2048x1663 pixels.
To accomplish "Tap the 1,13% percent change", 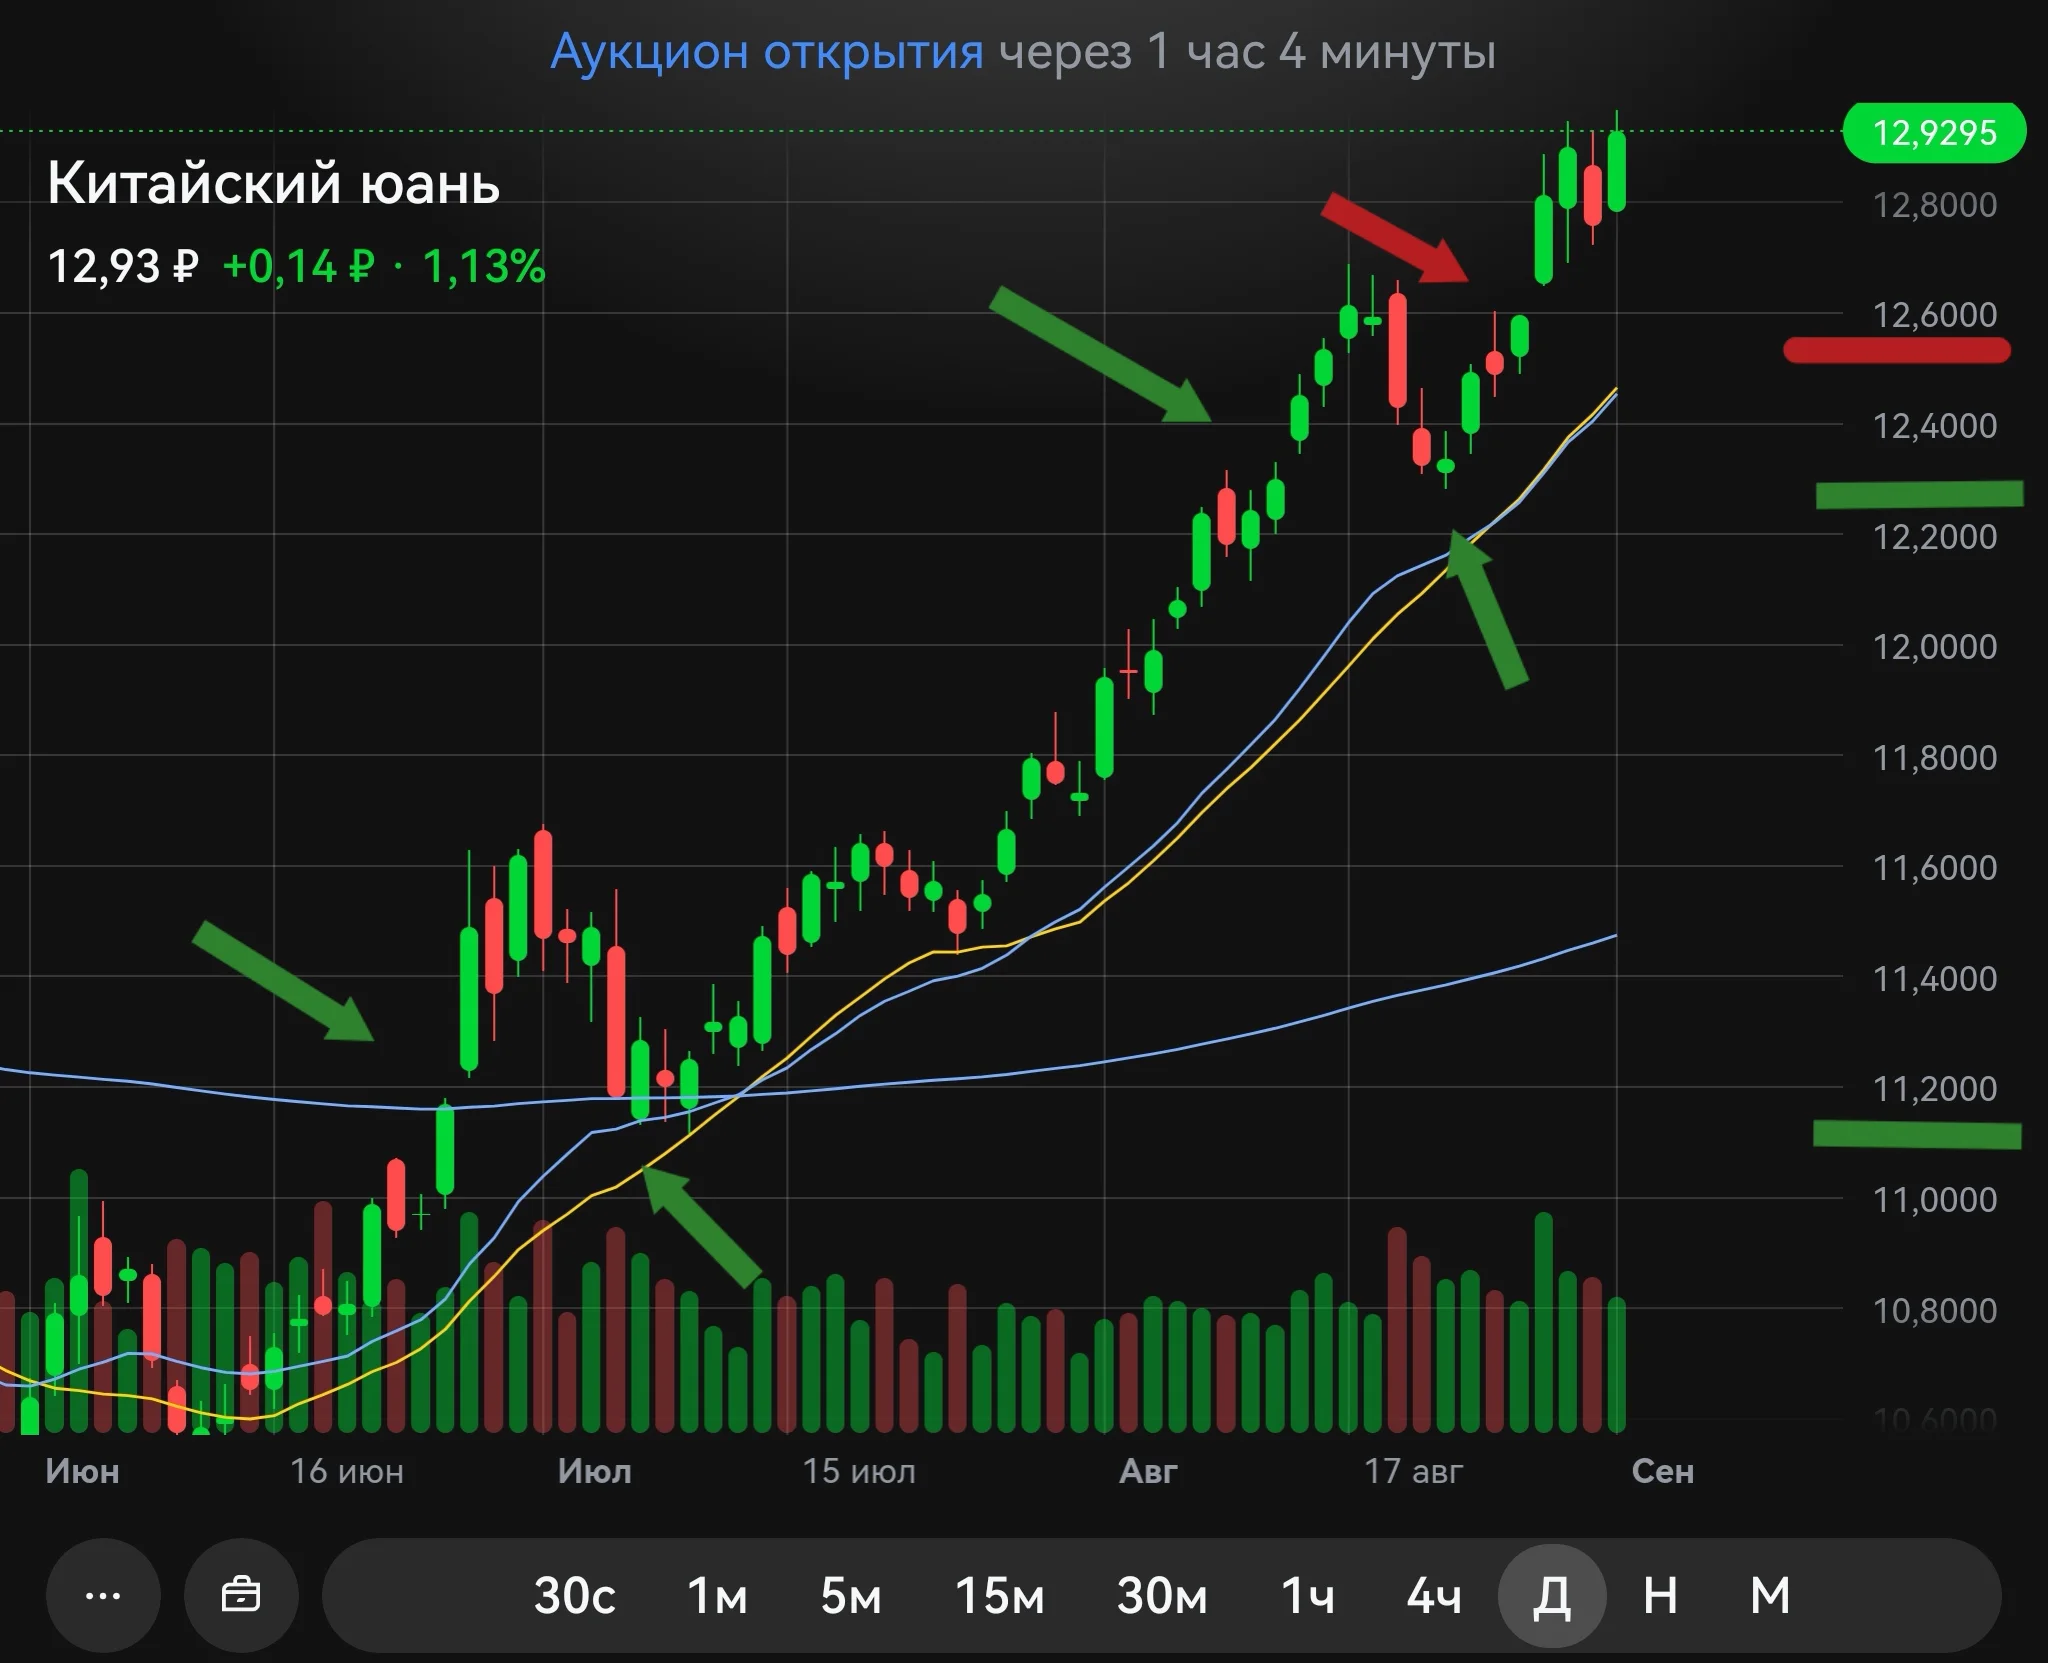I will pos(484,267).
